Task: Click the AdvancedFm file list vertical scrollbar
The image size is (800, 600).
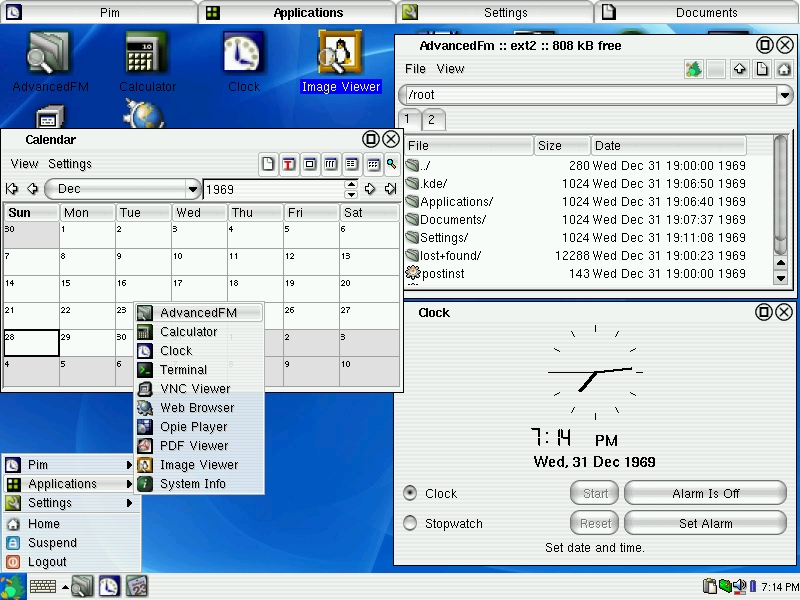Action: tap(781, 200)
